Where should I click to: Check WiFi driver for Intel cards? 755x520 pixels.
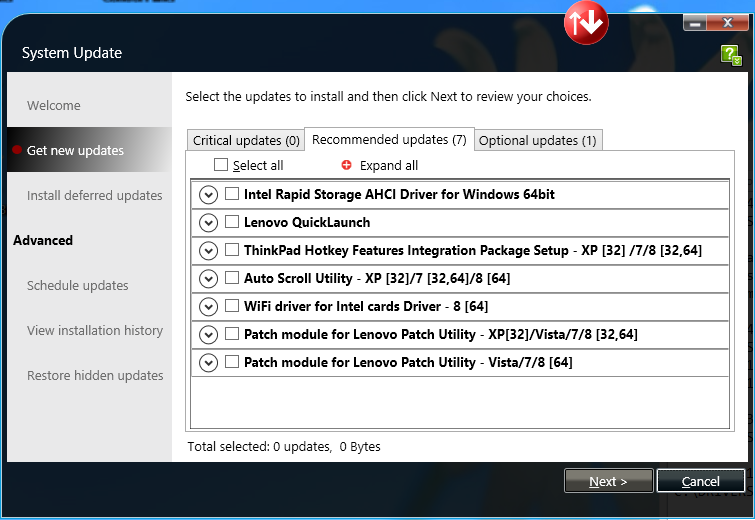click(232, 305)
